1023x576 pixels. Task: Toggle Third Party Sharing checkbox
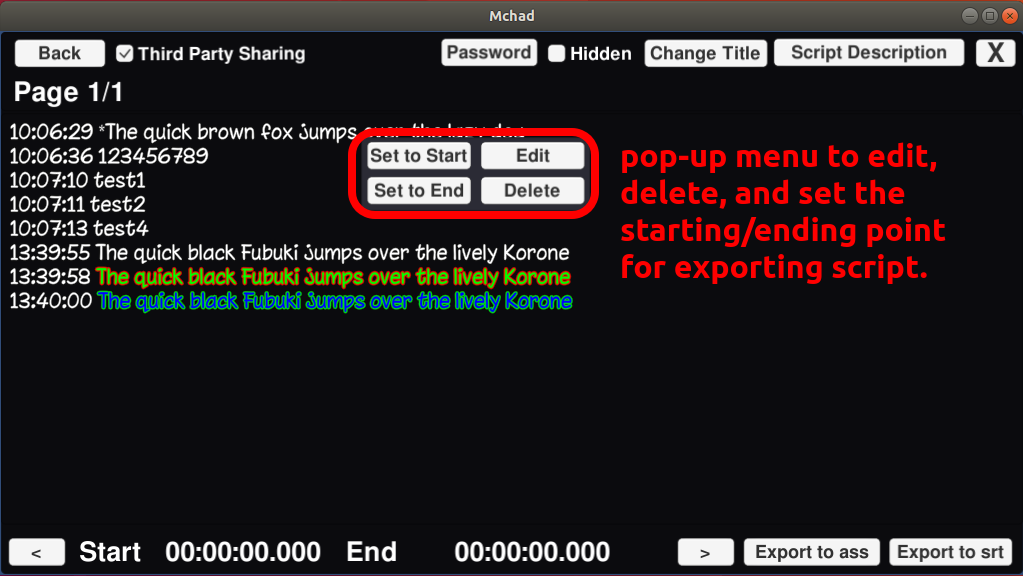tap(125, 53)
